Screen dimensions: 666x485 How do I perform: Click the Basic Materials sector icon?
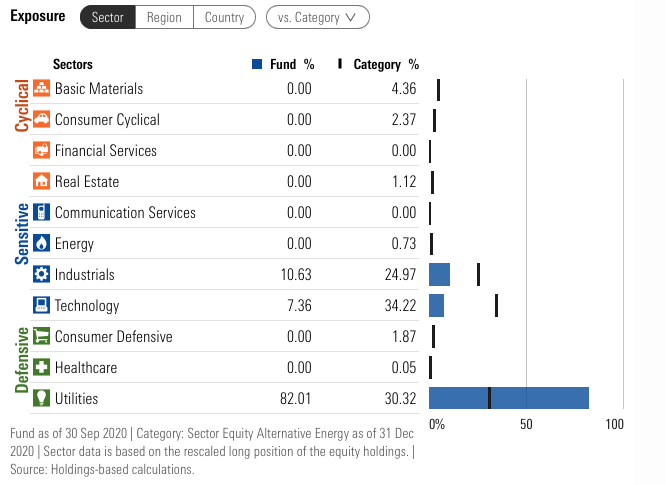tap(42, 89)
